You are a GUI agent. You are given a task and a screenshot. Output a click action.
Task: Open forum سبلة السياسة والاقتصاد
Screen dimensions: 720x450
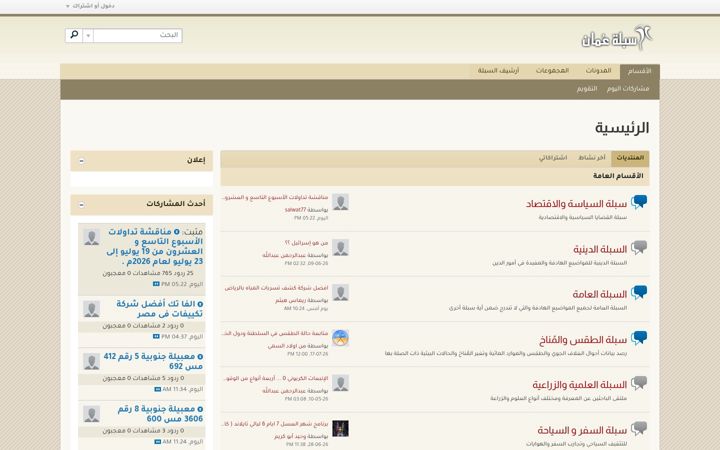click(576, 204)
